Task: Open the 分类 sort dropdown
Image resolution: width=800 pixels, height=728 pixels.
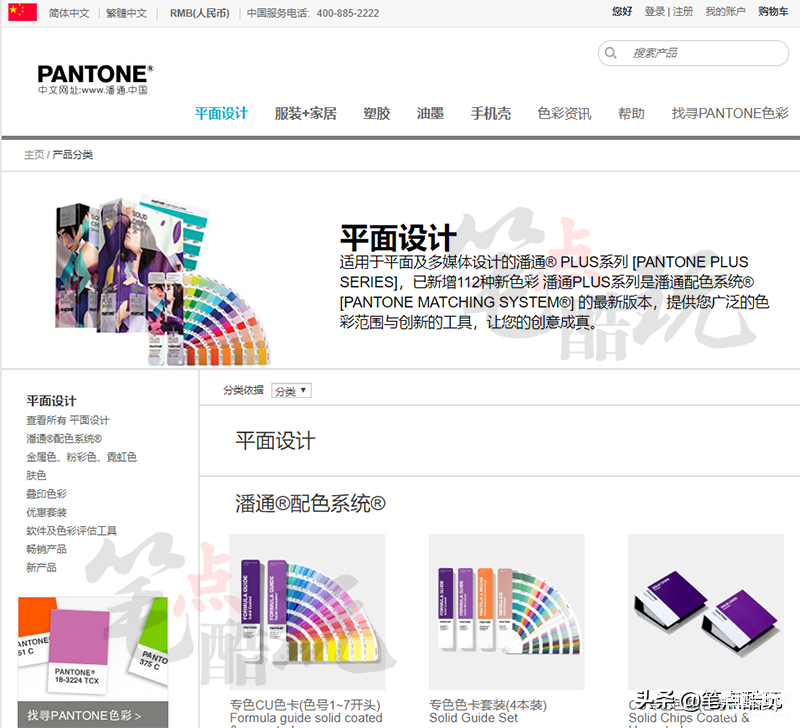Action: click(x=291, y=391)
